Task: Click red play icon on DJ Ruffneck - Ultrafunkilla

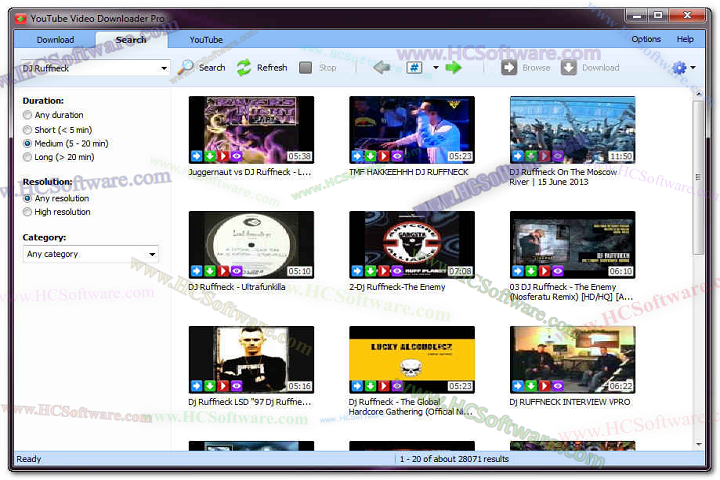Action: pyautogui.click(x=223, y=271)
